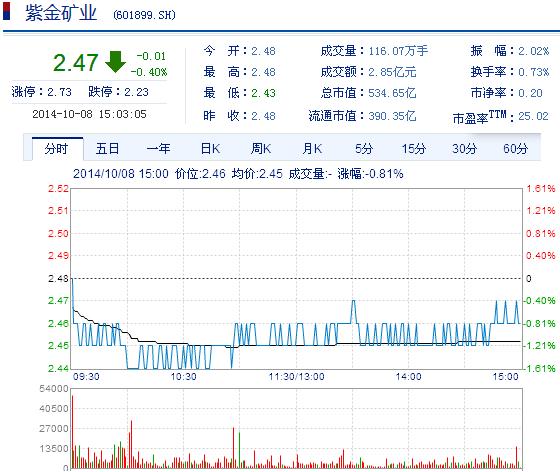The height and width of the screenshot is (472, 560).
Task: Click the intraday price line chart area
Action: point(296,278)
